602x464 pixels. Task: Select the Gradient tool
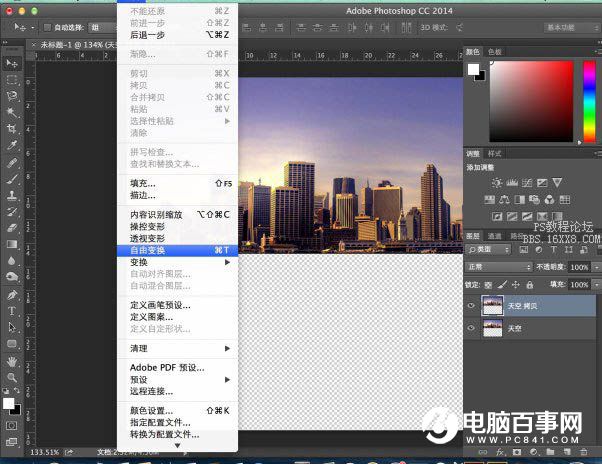(x=12, y=244)
